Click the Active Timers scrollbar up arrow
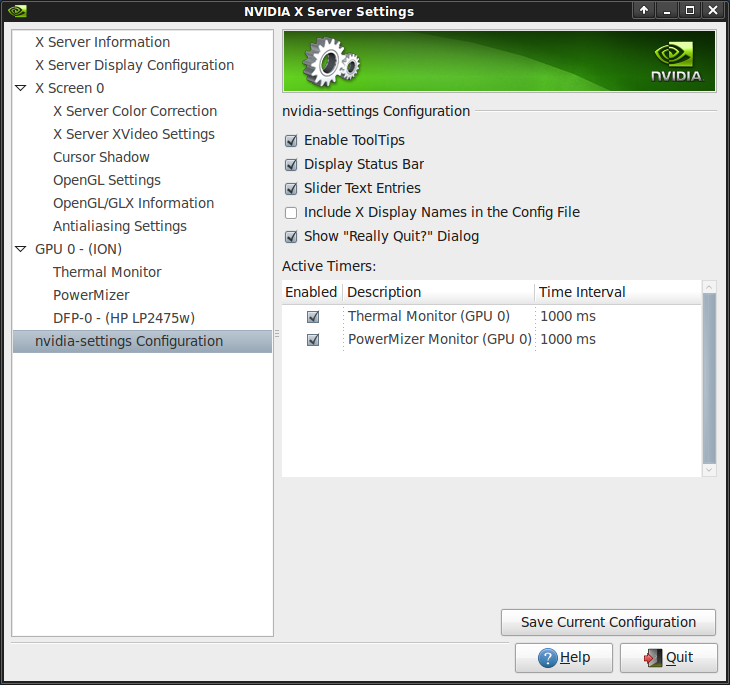This screenshot has height=685, width=730. tap(709, 287)
